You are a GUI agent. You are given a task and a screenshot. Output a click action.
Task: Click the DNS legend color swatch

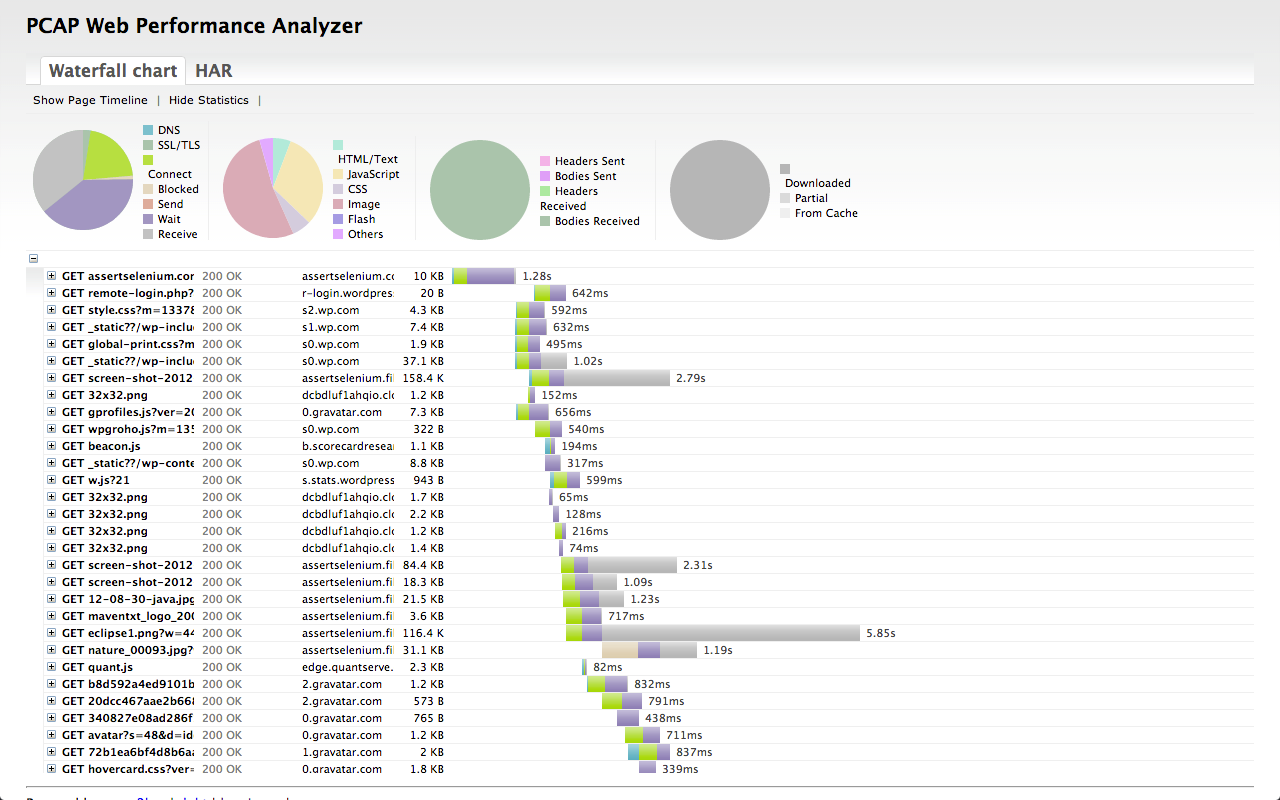point(148,130)
